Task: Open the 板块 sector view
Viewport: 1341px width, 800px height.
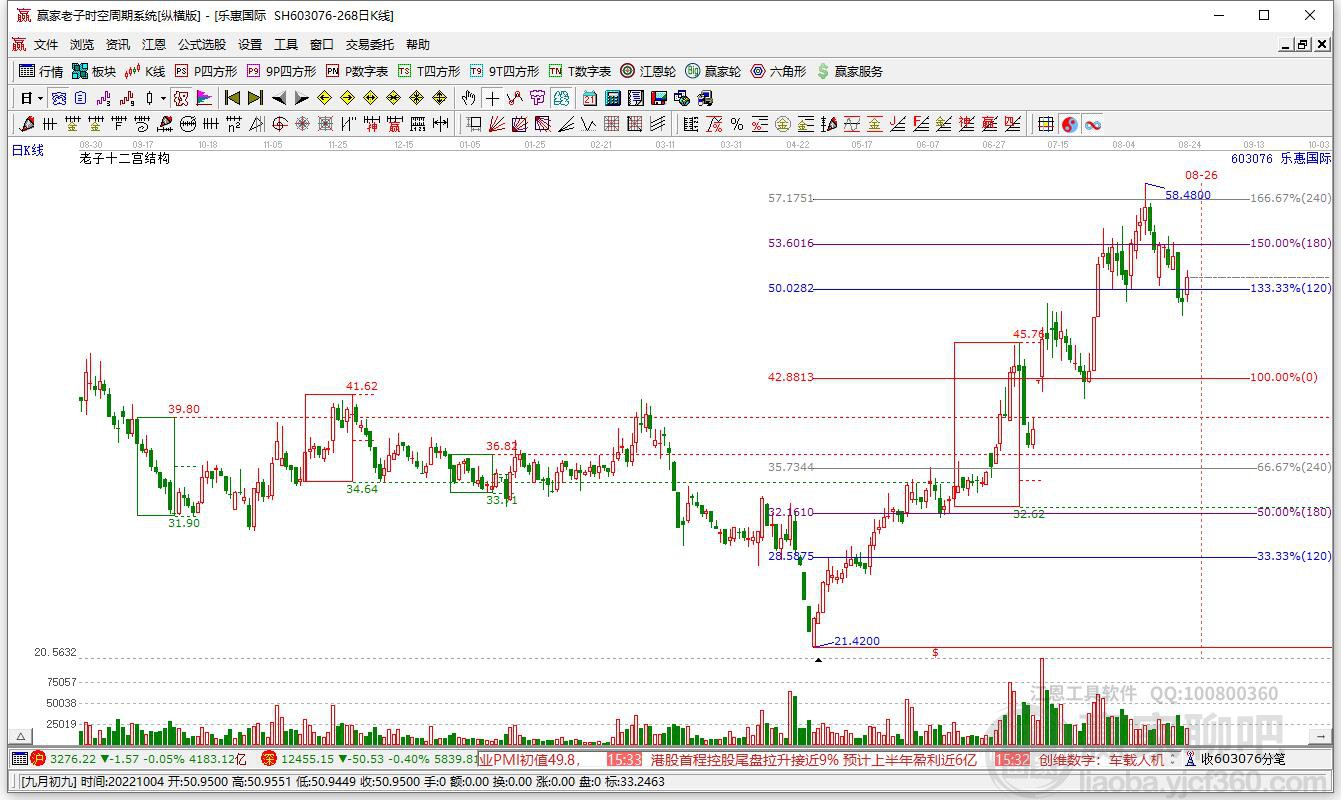Action: tap(94, 71)
